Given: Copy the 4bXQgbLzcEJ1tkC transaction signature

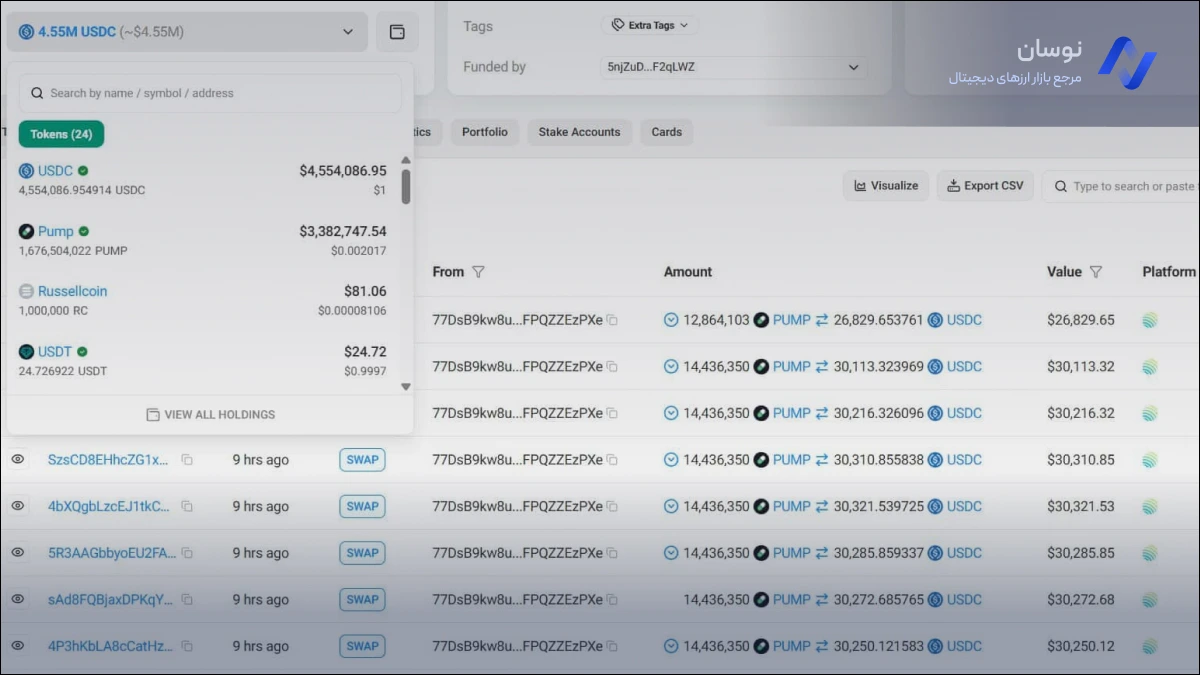Looking at the screenshot, I should 187,507.
